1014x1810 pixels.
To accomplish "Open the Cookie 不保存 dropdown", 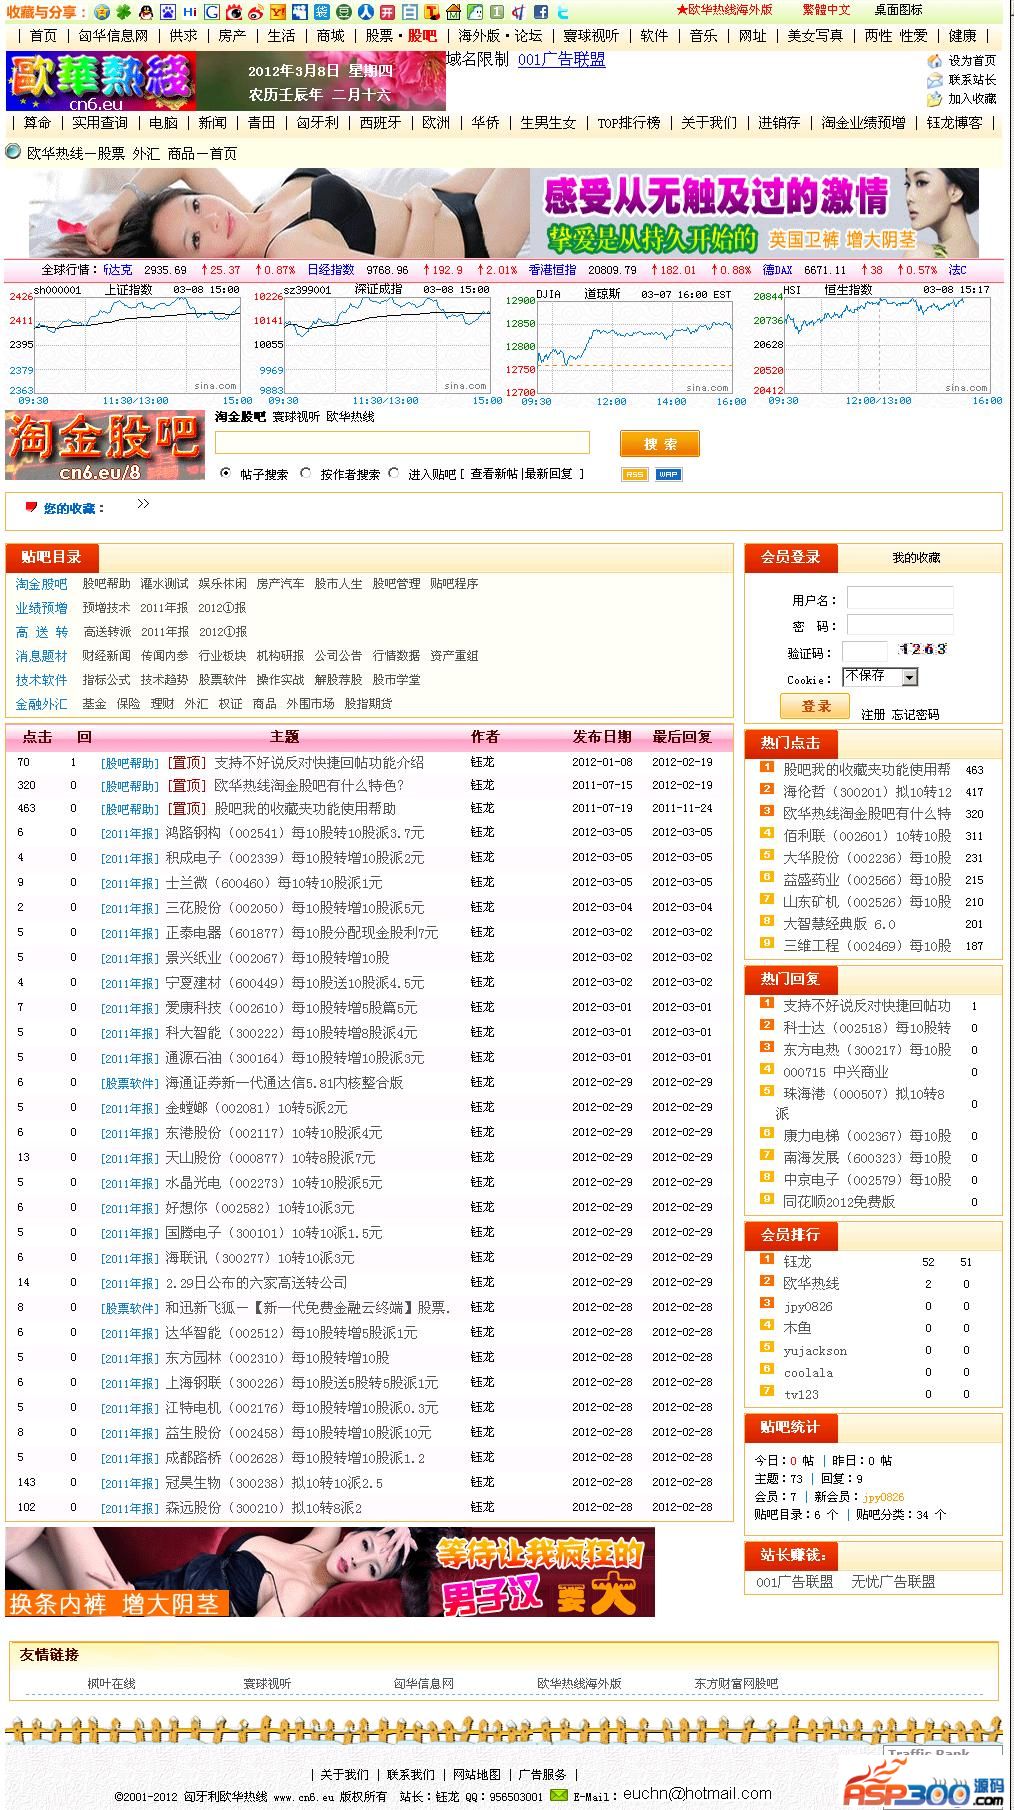I will pyautogui.click(x=880, y=677).
